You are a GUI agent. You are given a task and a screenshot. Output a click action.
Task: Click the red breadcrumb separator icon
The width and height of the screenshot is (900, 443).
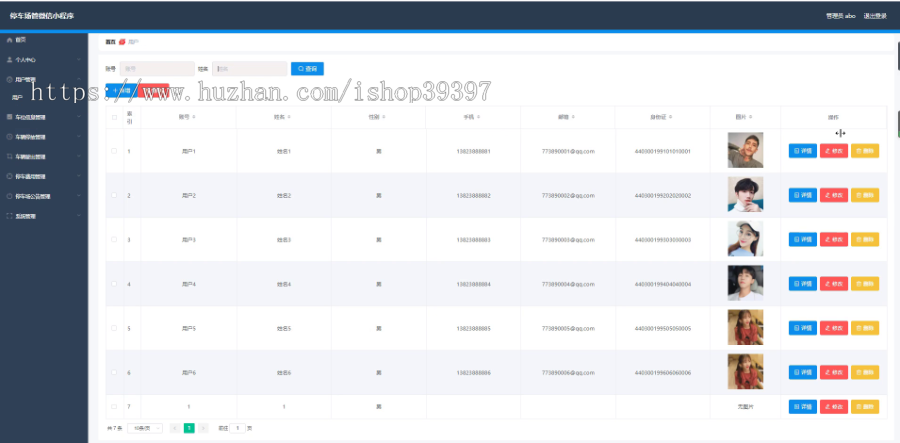[x=122, y=42]
